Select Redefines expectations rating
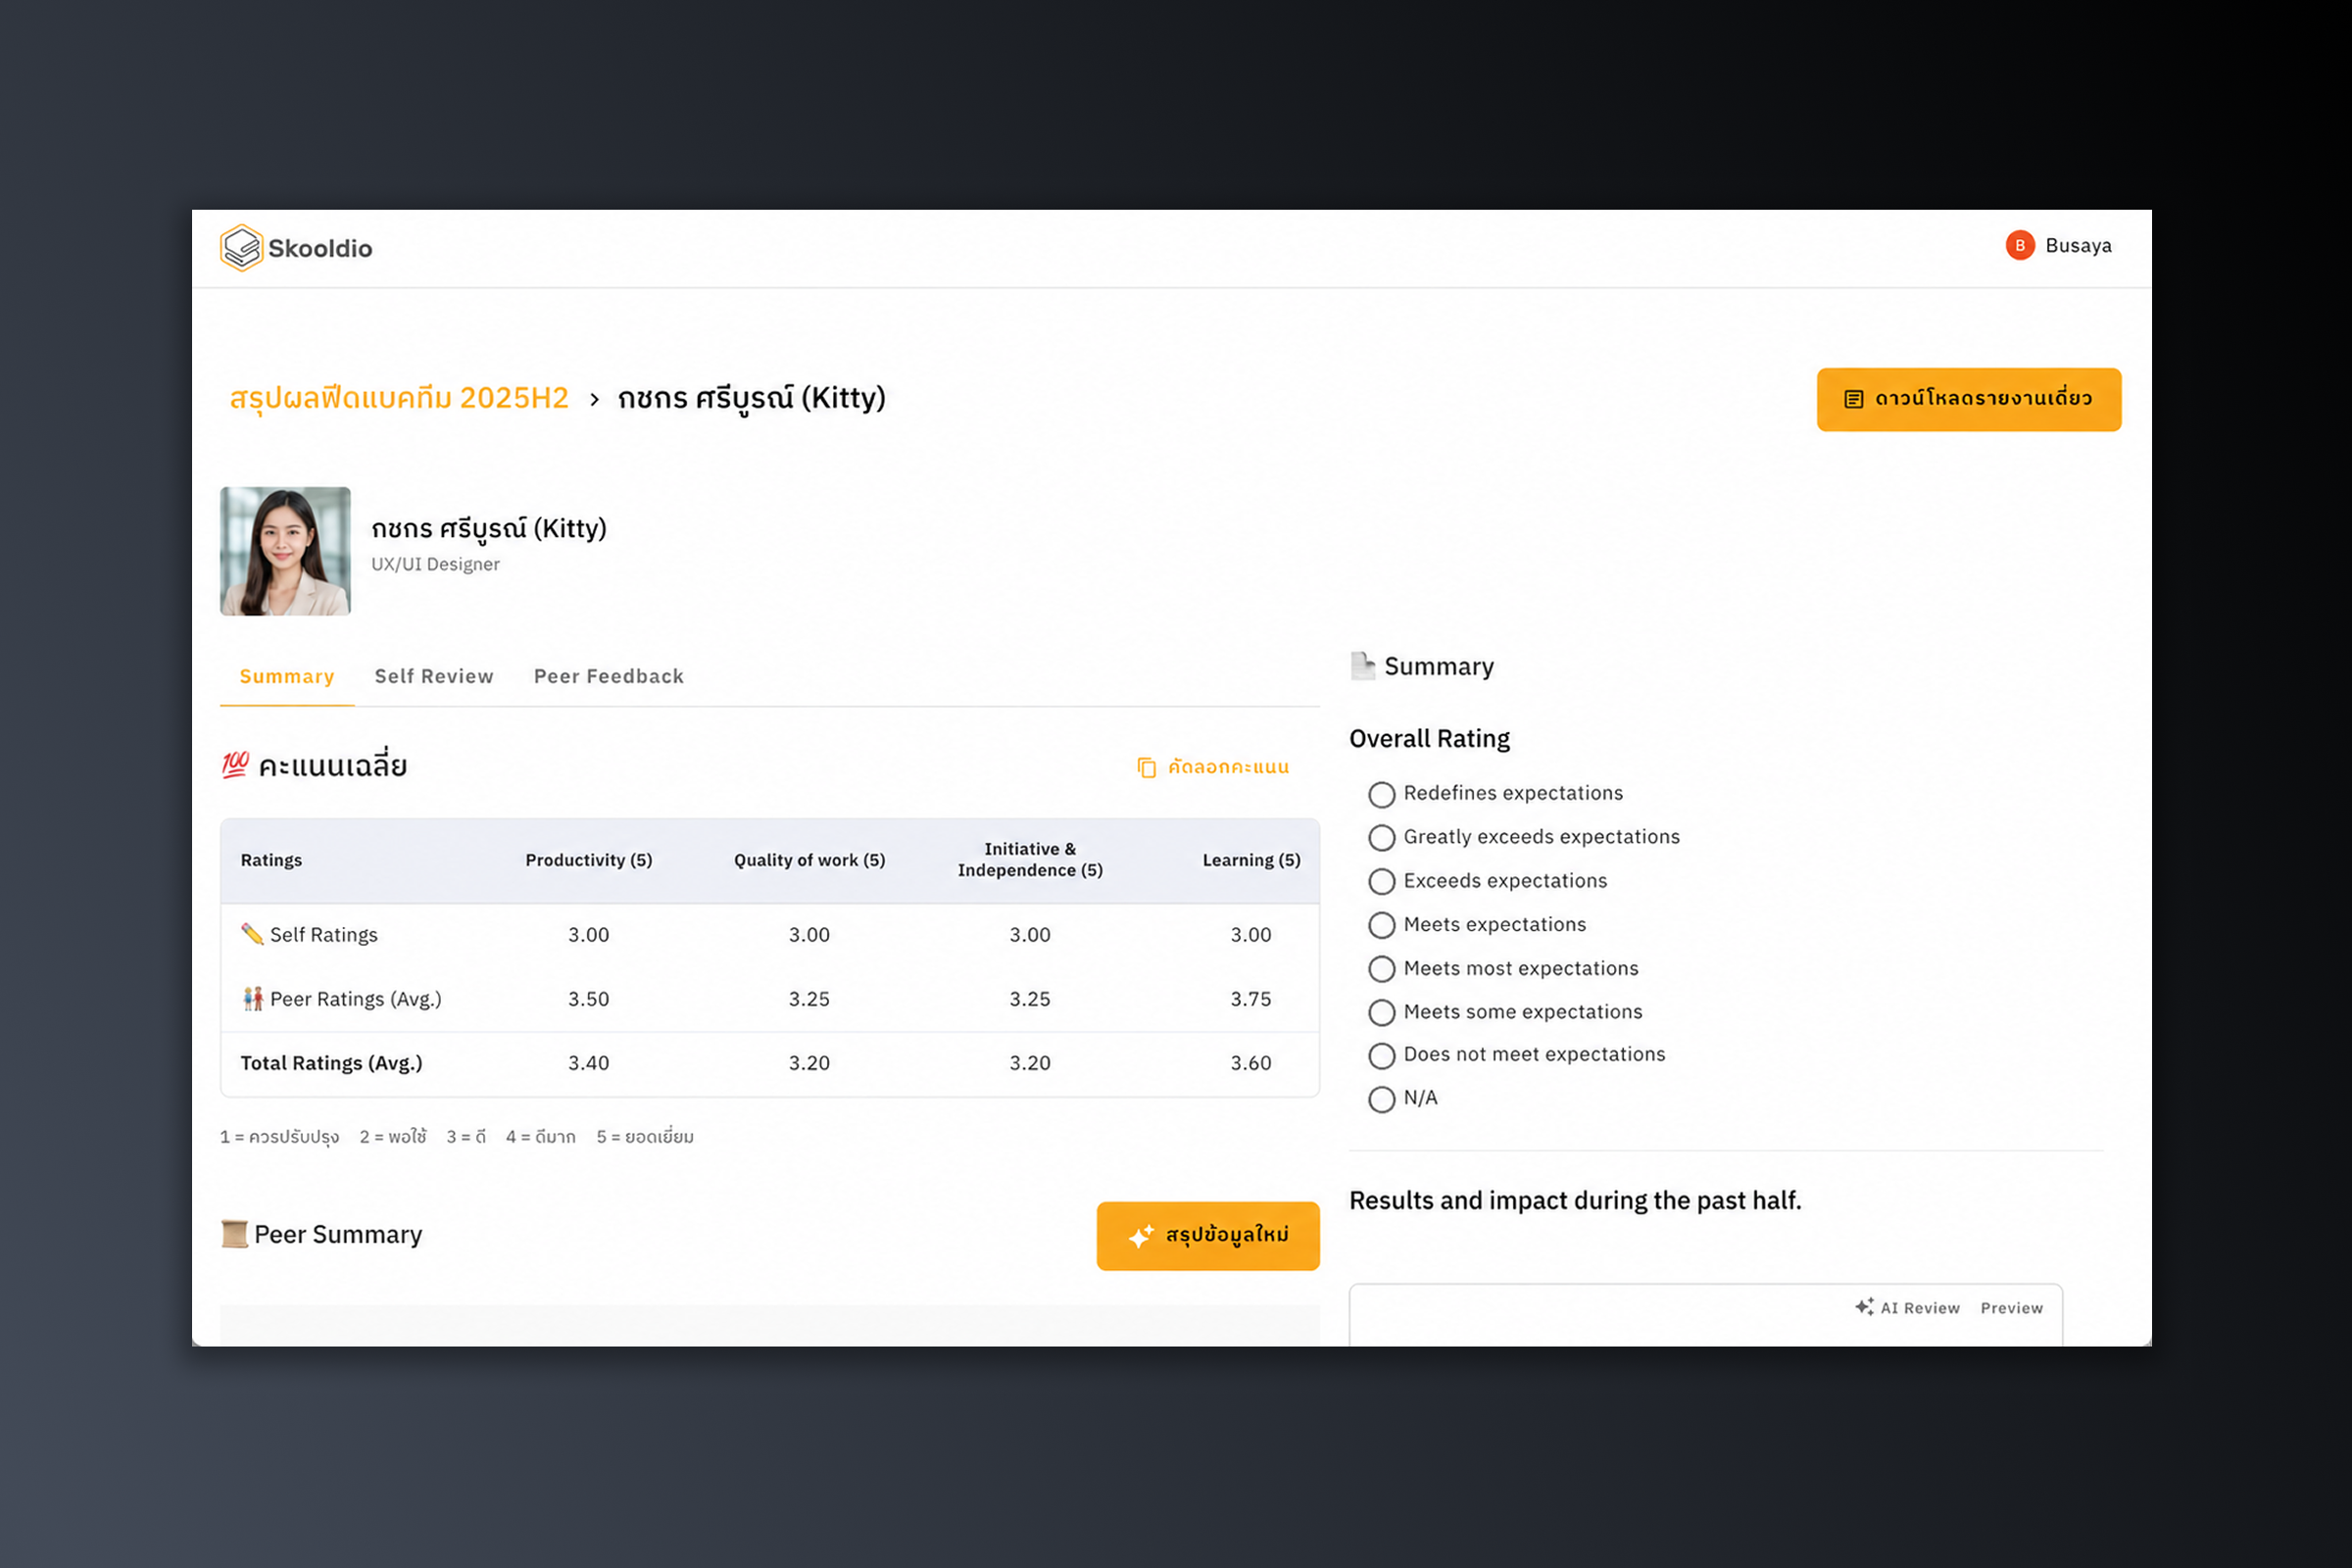Image resolution: width=2352 pixels, height=1568 pixels. pyautogui.click(x=1381, y=795)
